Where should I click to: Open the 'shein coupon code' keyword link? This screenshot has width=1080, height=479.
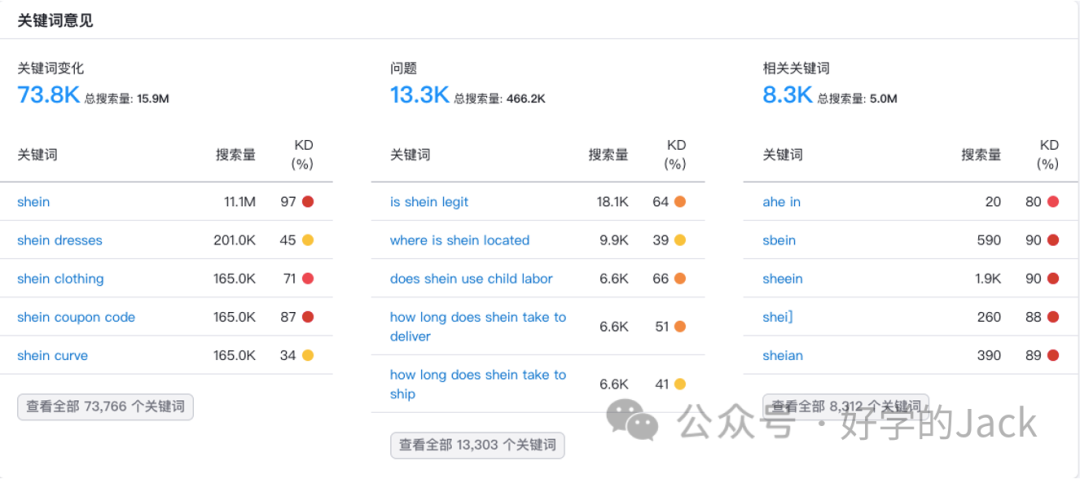(76, 317)
